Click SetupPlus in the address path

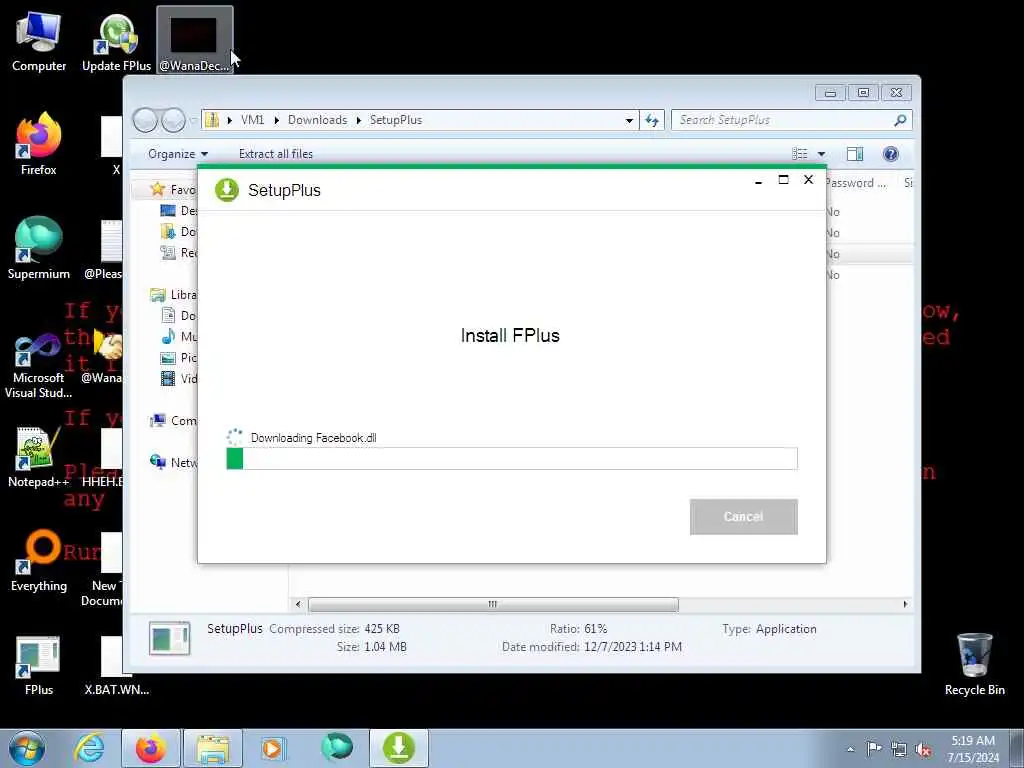(x=396, y=120)
